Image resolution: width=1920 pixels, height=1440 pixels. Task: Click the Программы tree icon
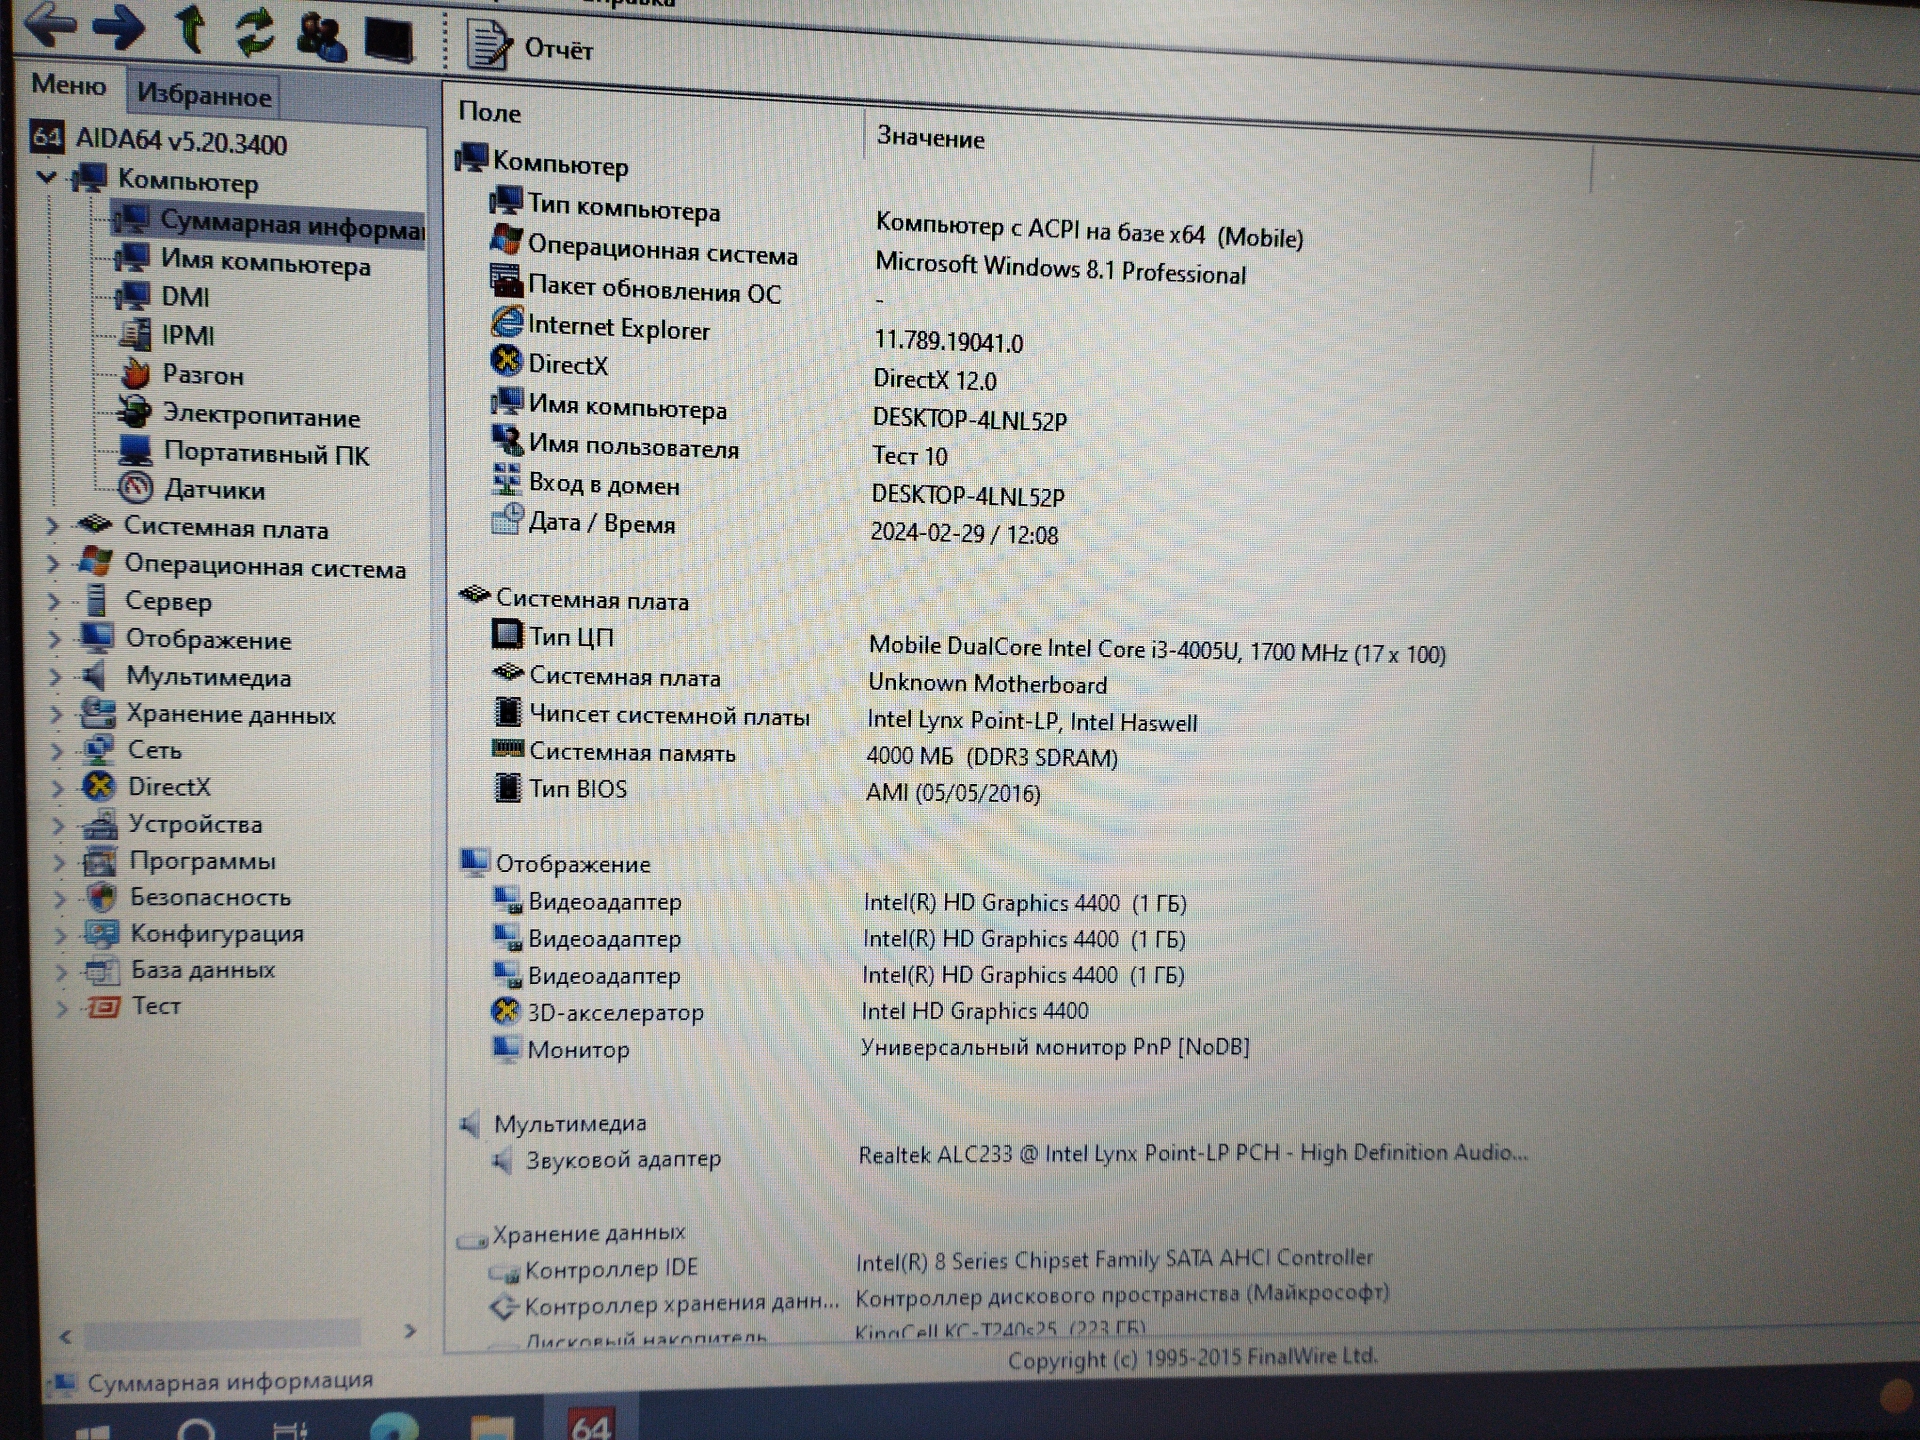pyautogui.click(x=100, y=861)
